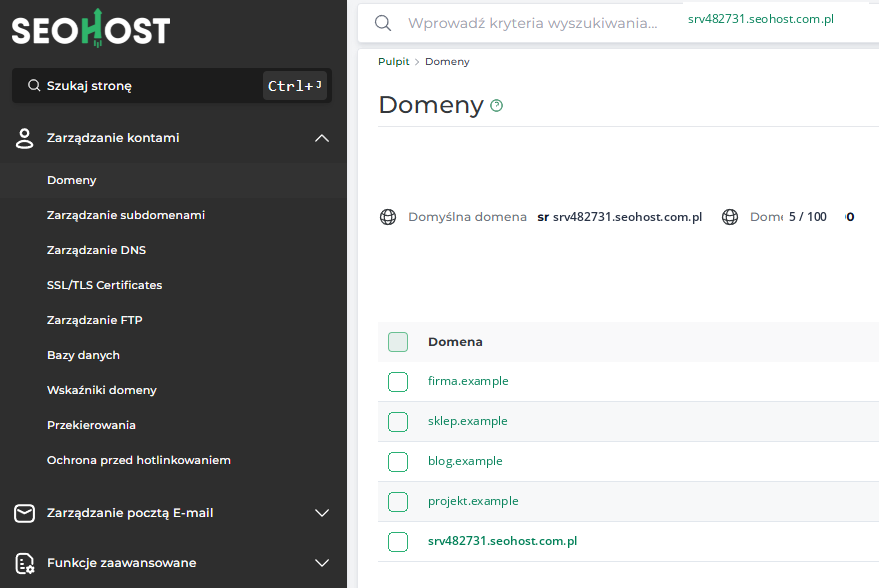The image size is (879, 588).
Task: Click the globe icon beside Domyślna domena
Action: coord(388,217)
